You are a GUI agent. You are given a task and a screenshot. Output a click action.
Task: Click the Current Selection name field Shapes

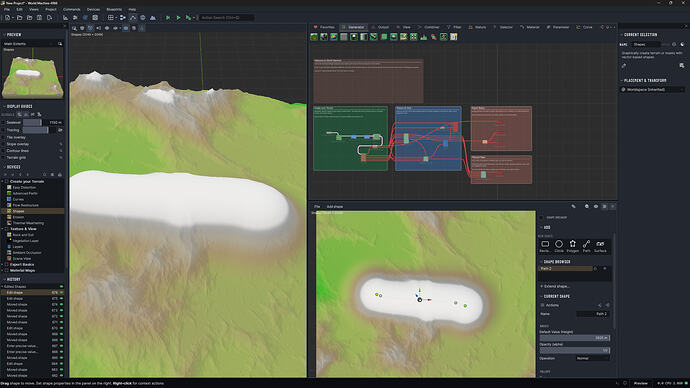pos(646,44)
